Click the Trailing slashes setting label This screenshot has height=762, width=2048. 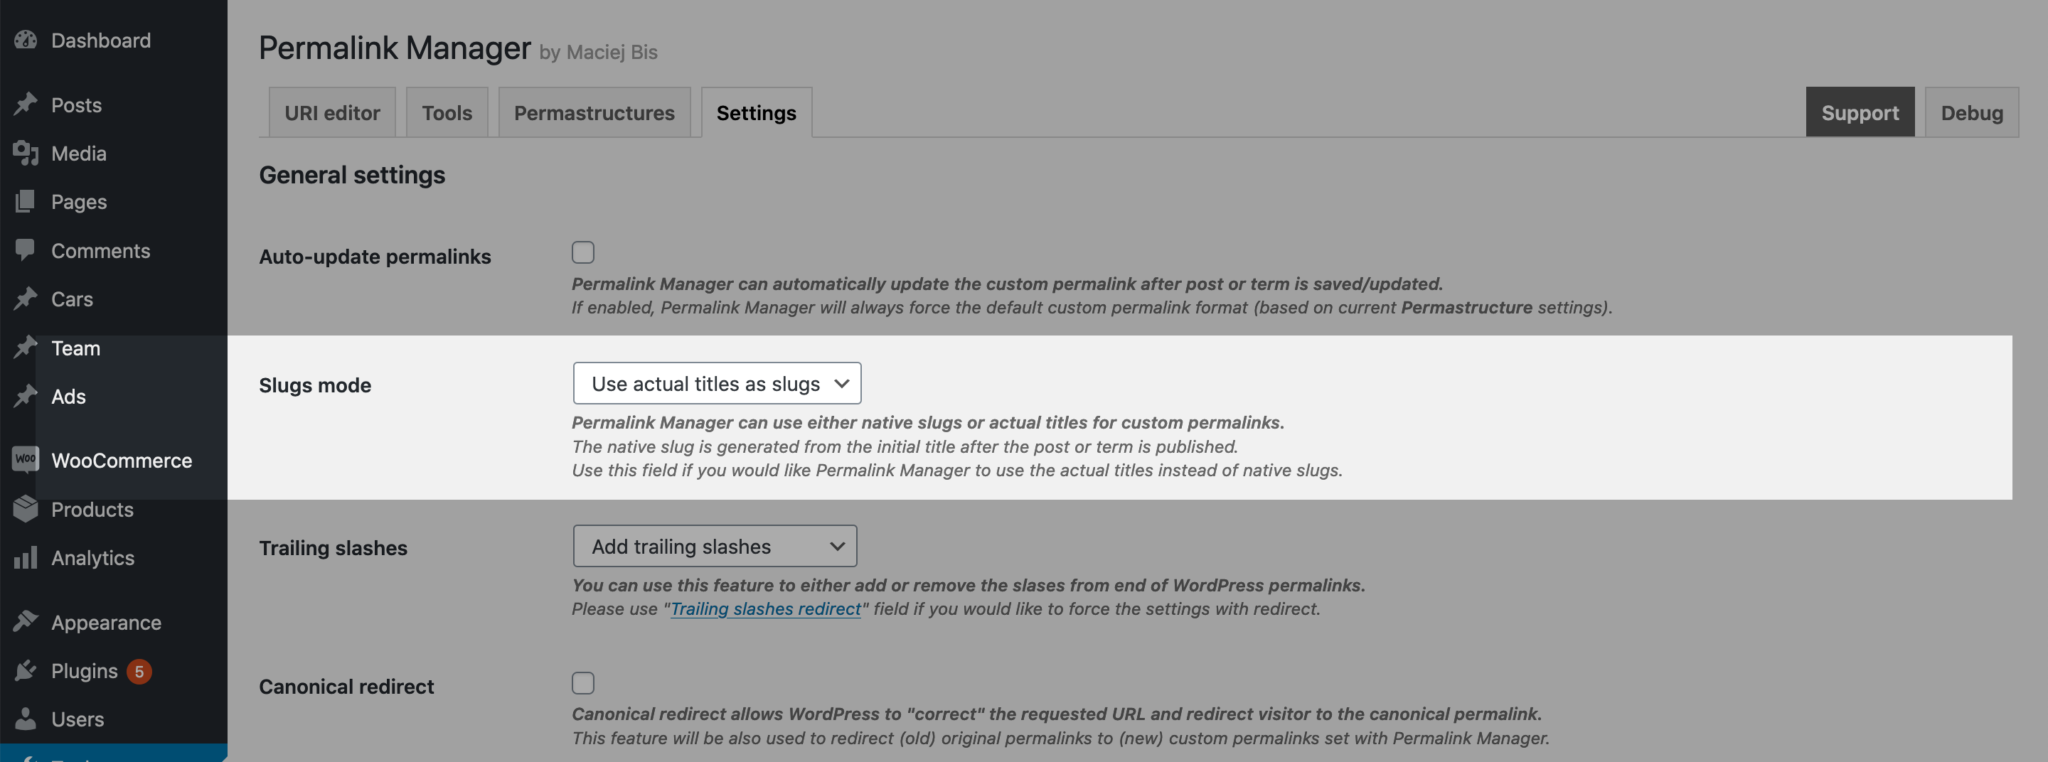[x=333, y=548]
